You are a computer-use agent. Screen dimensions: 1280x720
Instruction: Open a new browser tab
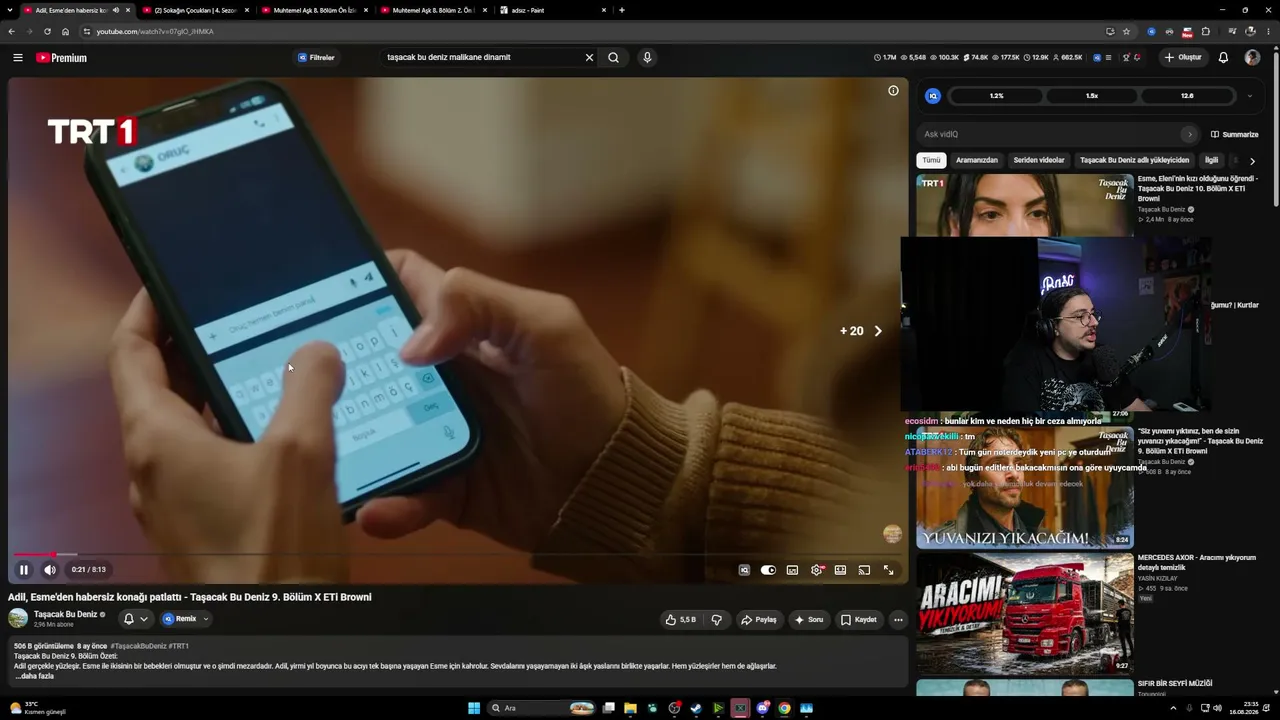(622, 10)
